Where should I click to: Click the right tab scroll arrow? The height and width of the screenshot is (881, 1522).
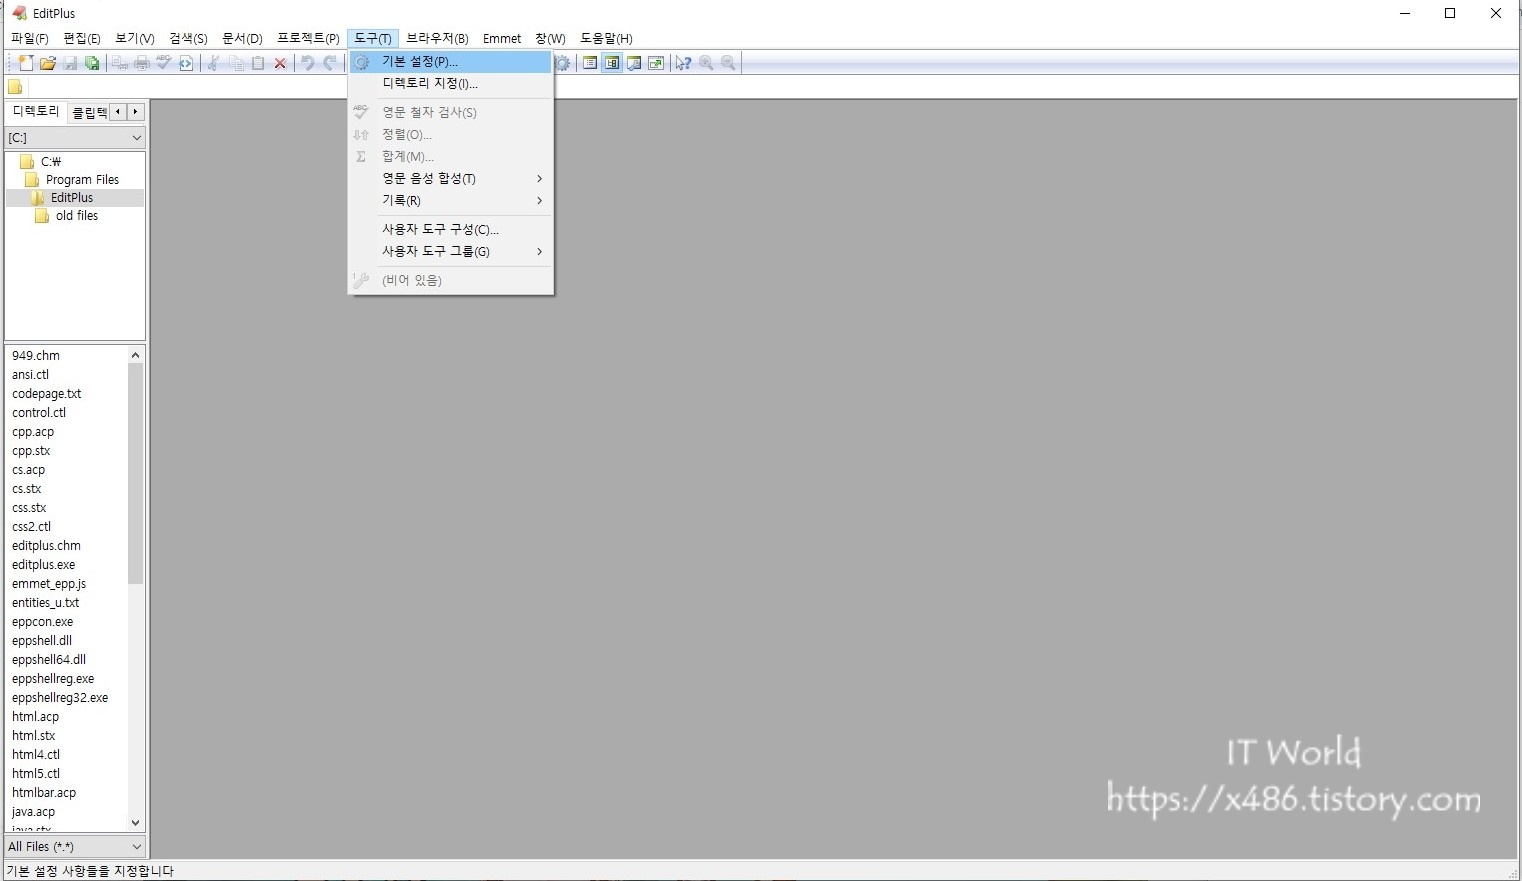point(136,112)
